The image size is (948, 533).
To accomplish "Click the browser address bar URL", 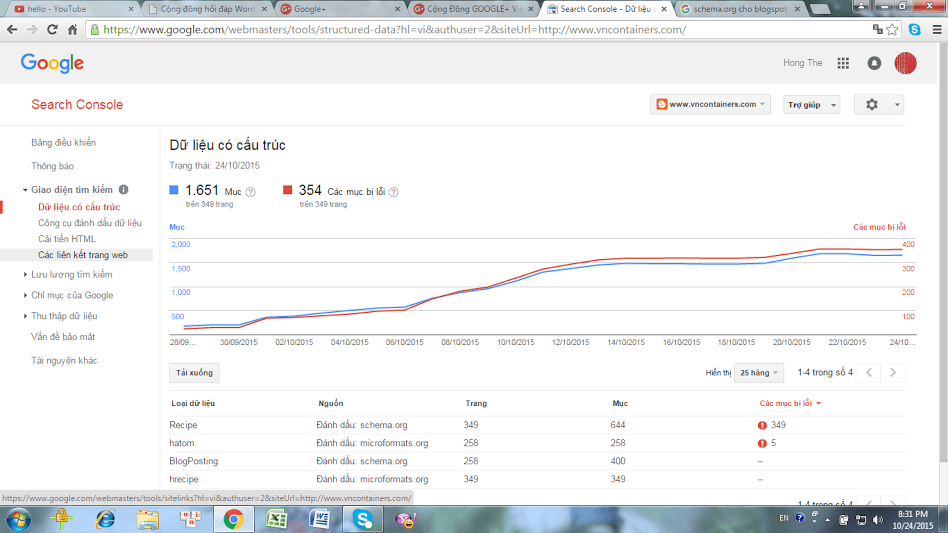I will (394, 30).
